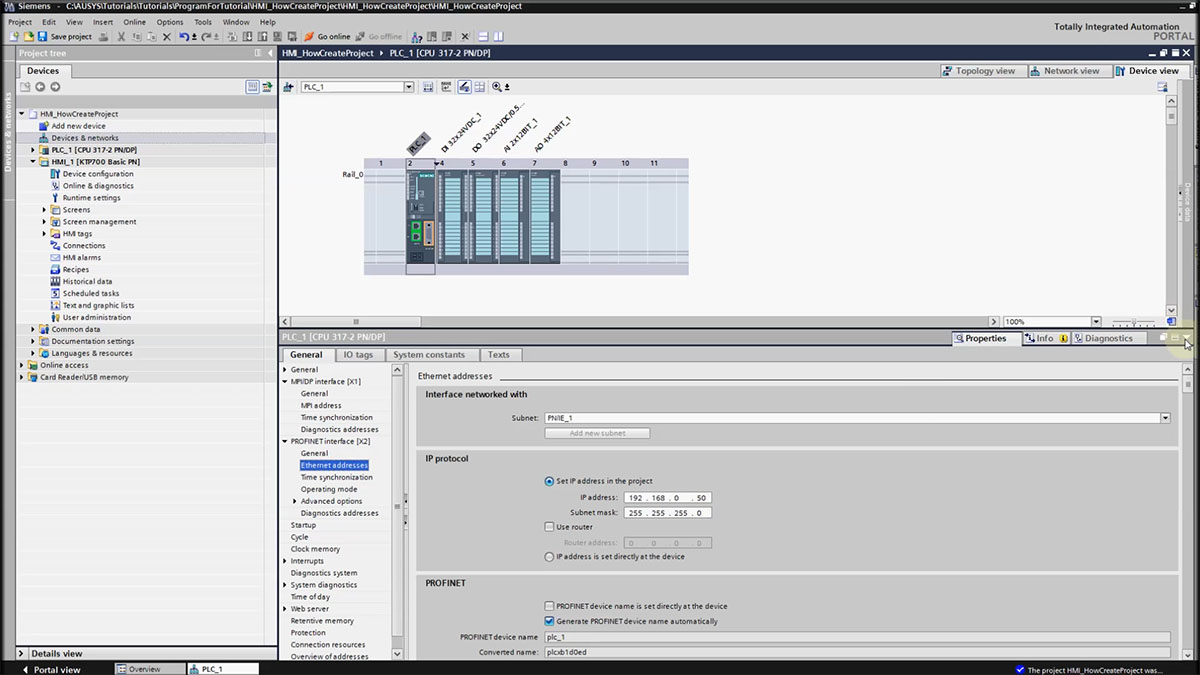1200x675 pixels.
Task: Select Devices & networks in project tree
Action: pyautogui.click(x=85, y=138)
